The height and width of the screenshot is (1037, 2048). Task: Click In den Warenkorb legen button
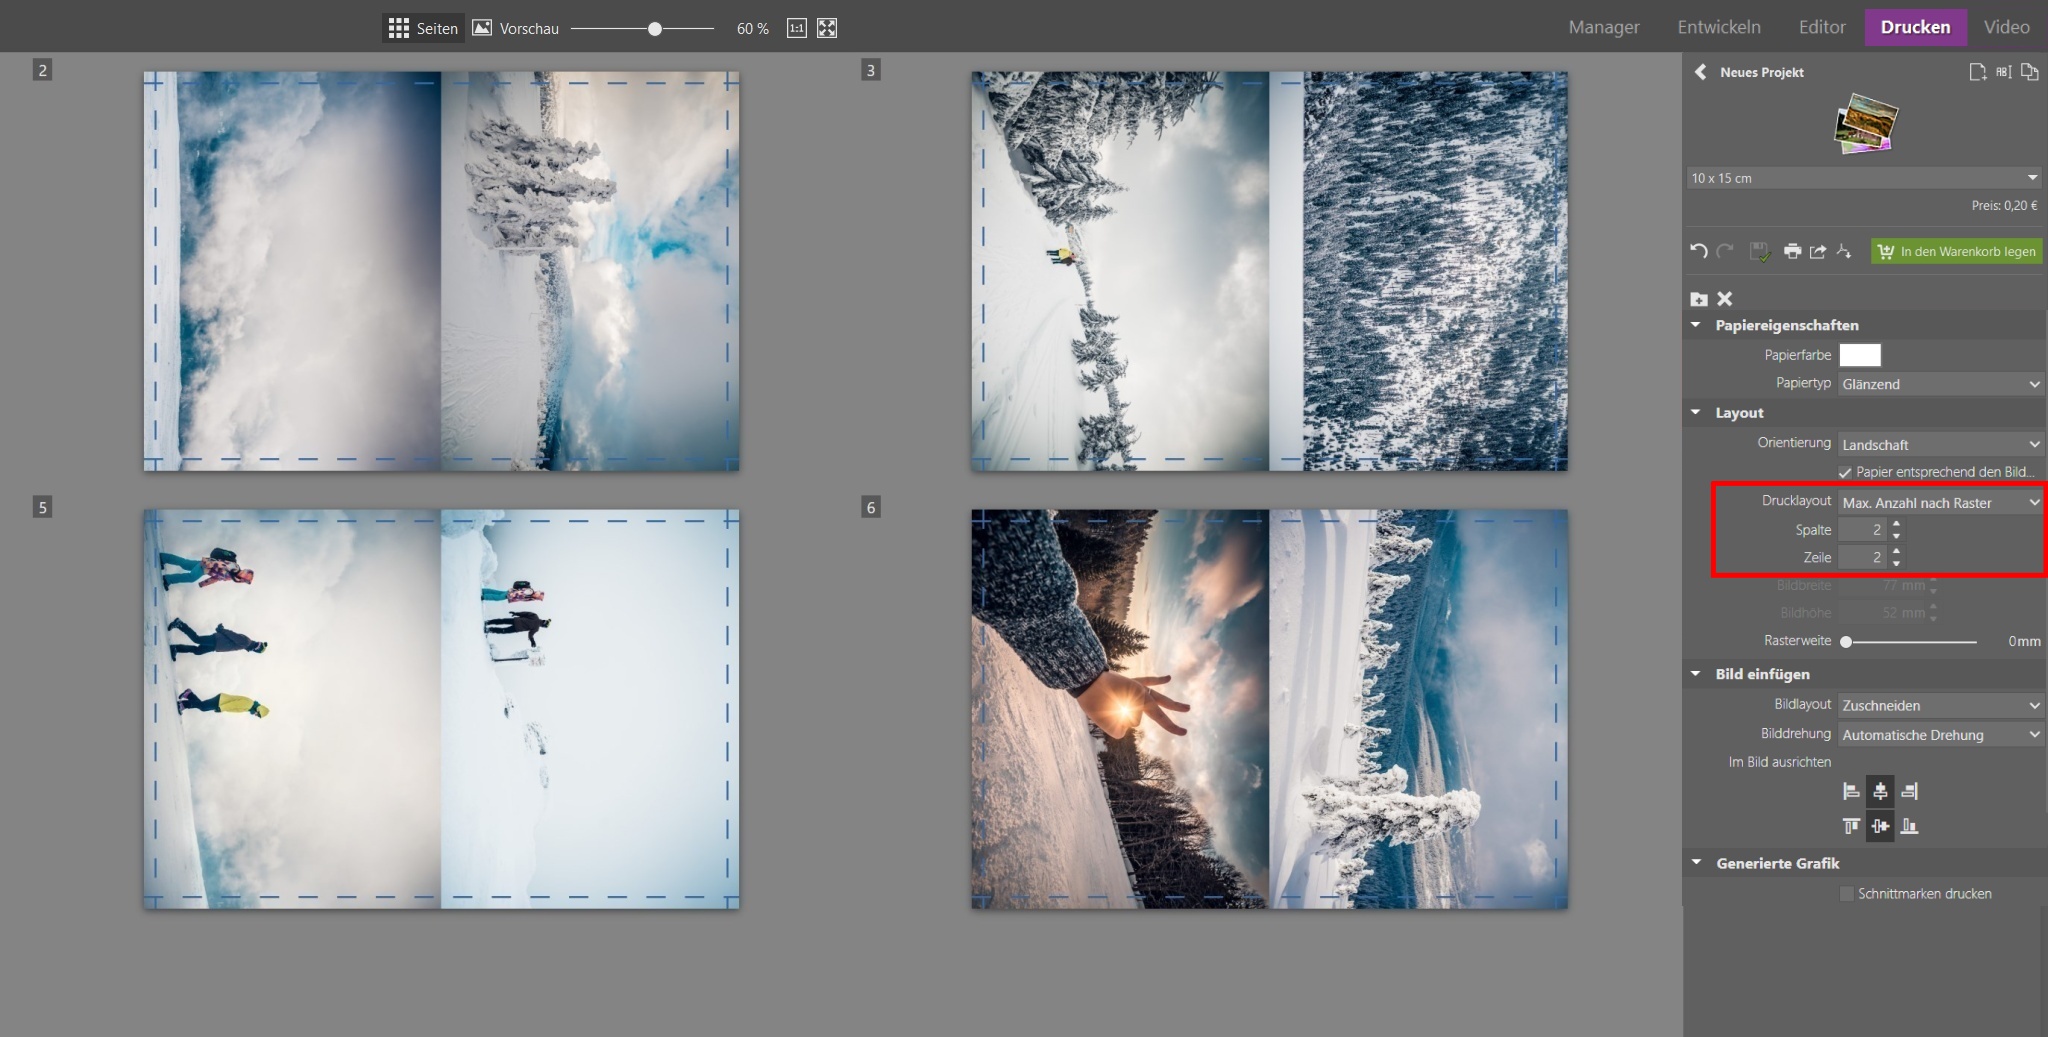(1956, 251)
